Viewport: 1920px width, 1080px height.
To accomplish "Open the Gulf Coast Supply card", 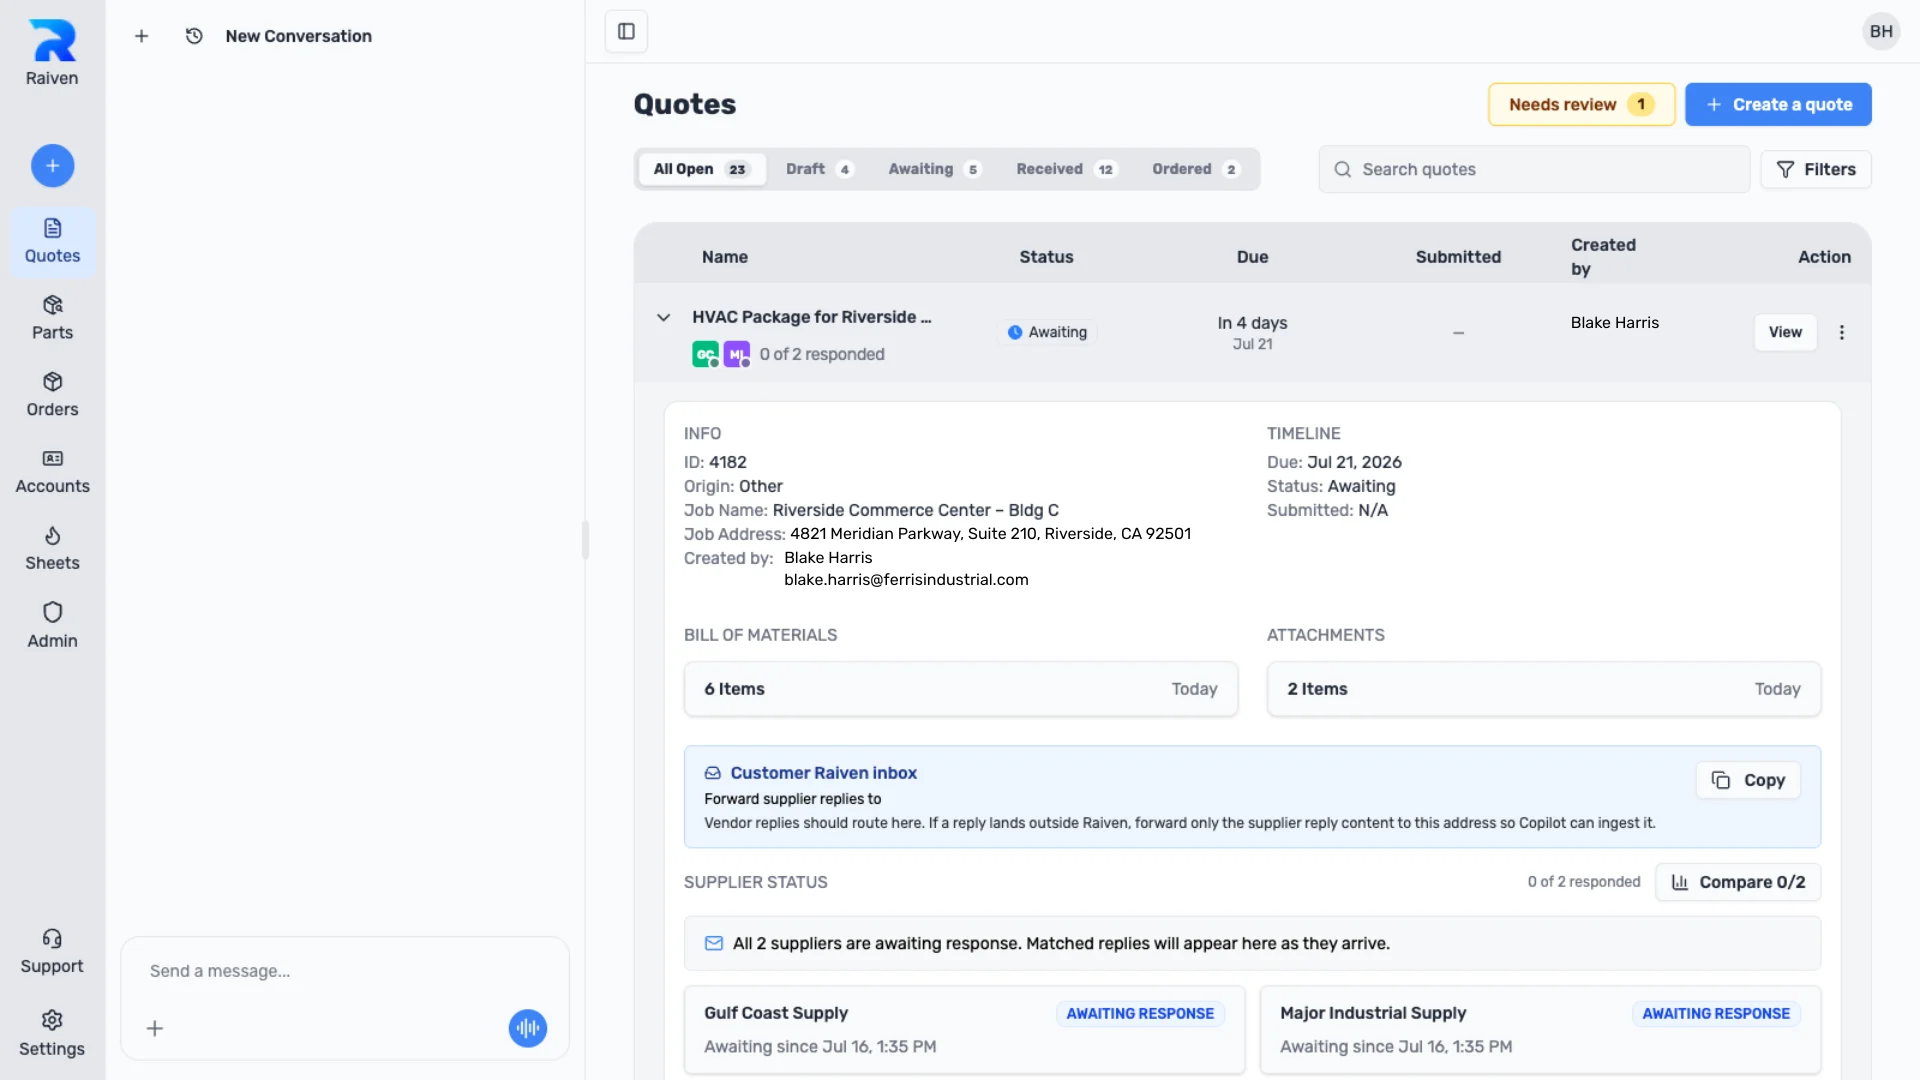I will [964, 1030].
